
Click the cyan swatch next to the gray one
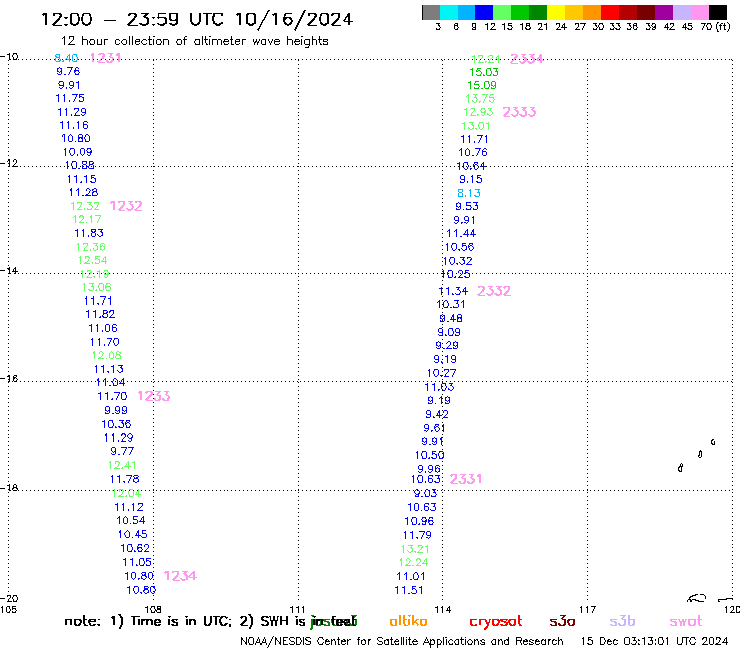[449, 12]
